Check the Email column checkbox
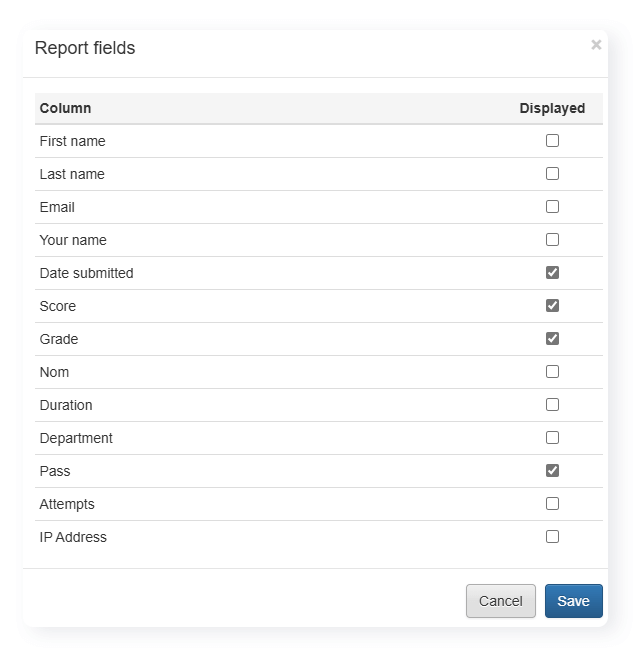Image resolution: width=635 pixels, height=661 pixels. pyautogui.click(x=552, y=207)
